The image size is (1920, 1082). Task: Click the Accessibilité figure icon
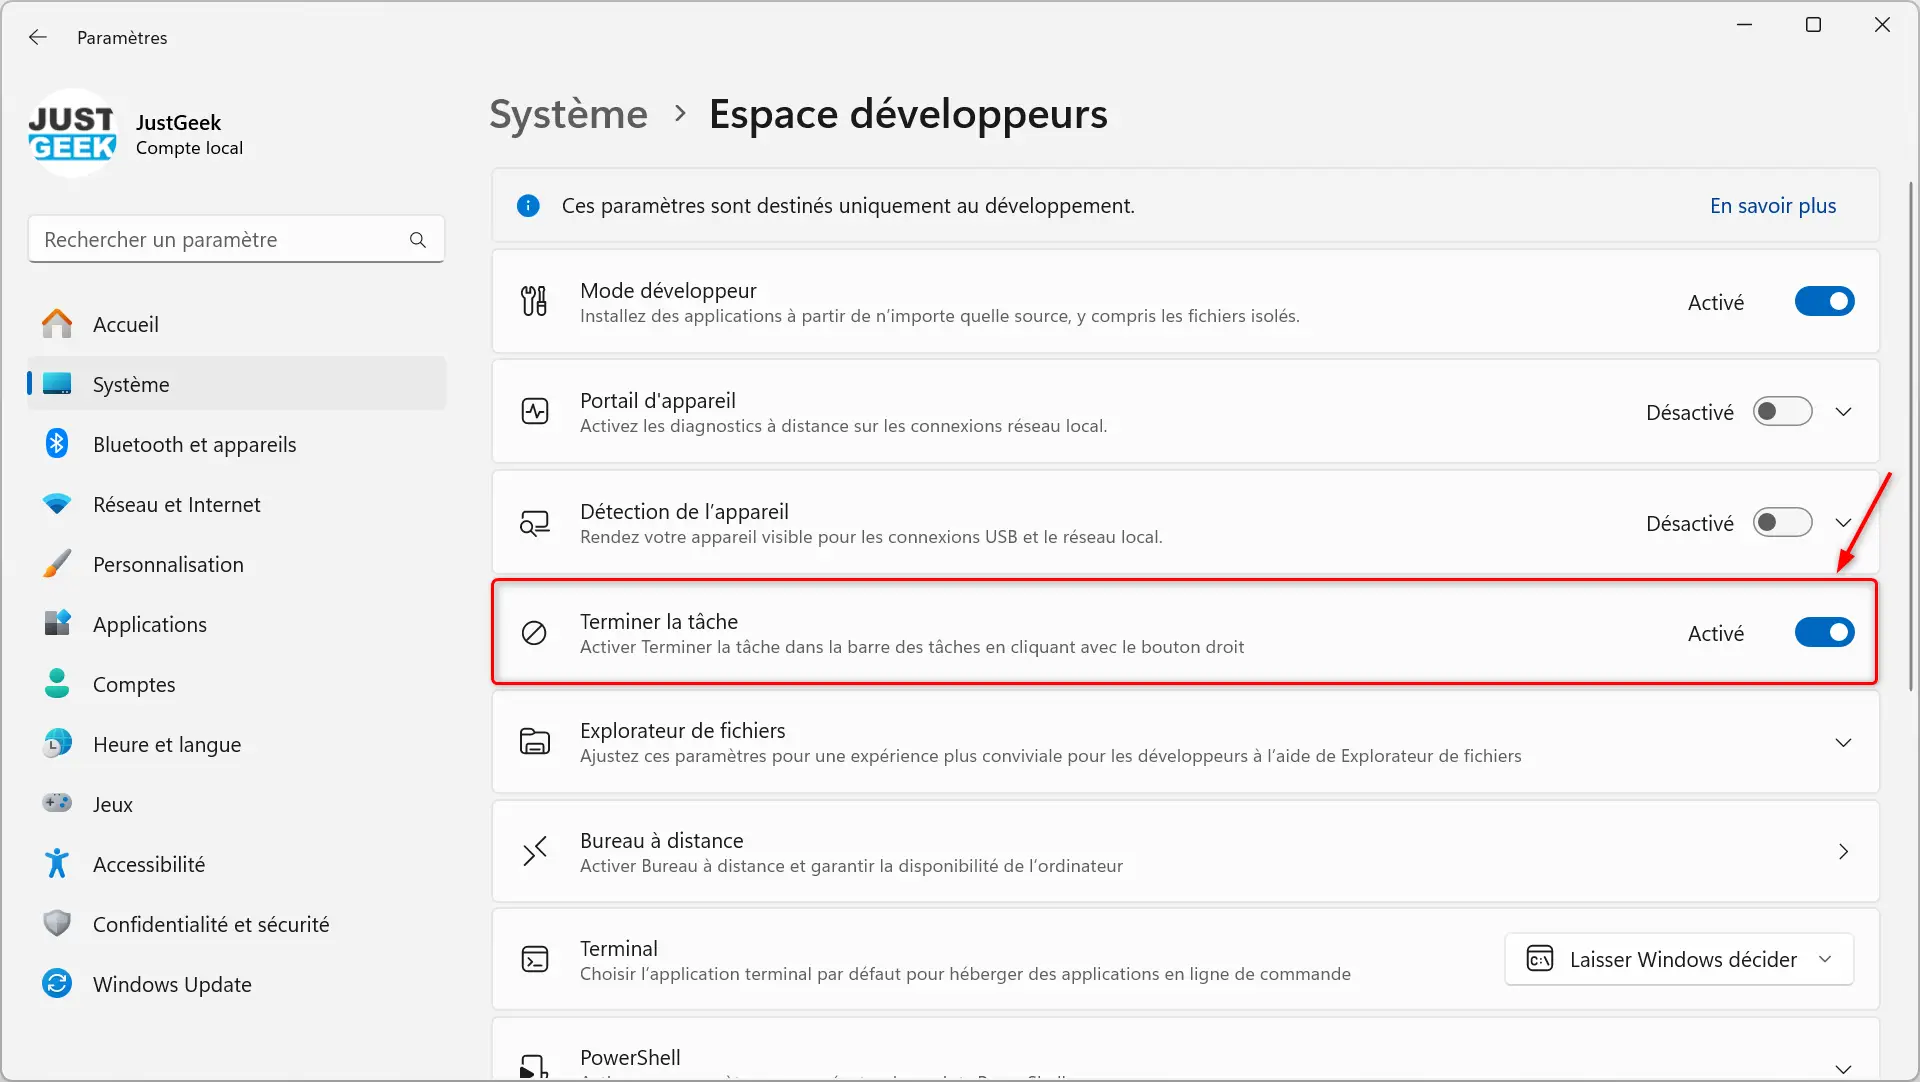pyautogui.click(x=57, y=864)
